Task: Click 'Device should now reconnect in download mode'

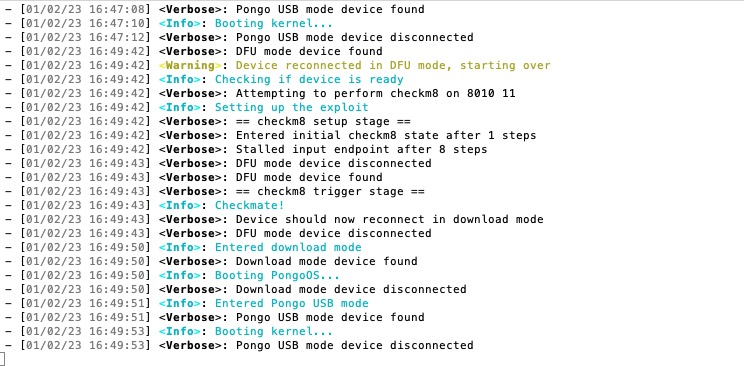Action: click(x=389, y=219)
